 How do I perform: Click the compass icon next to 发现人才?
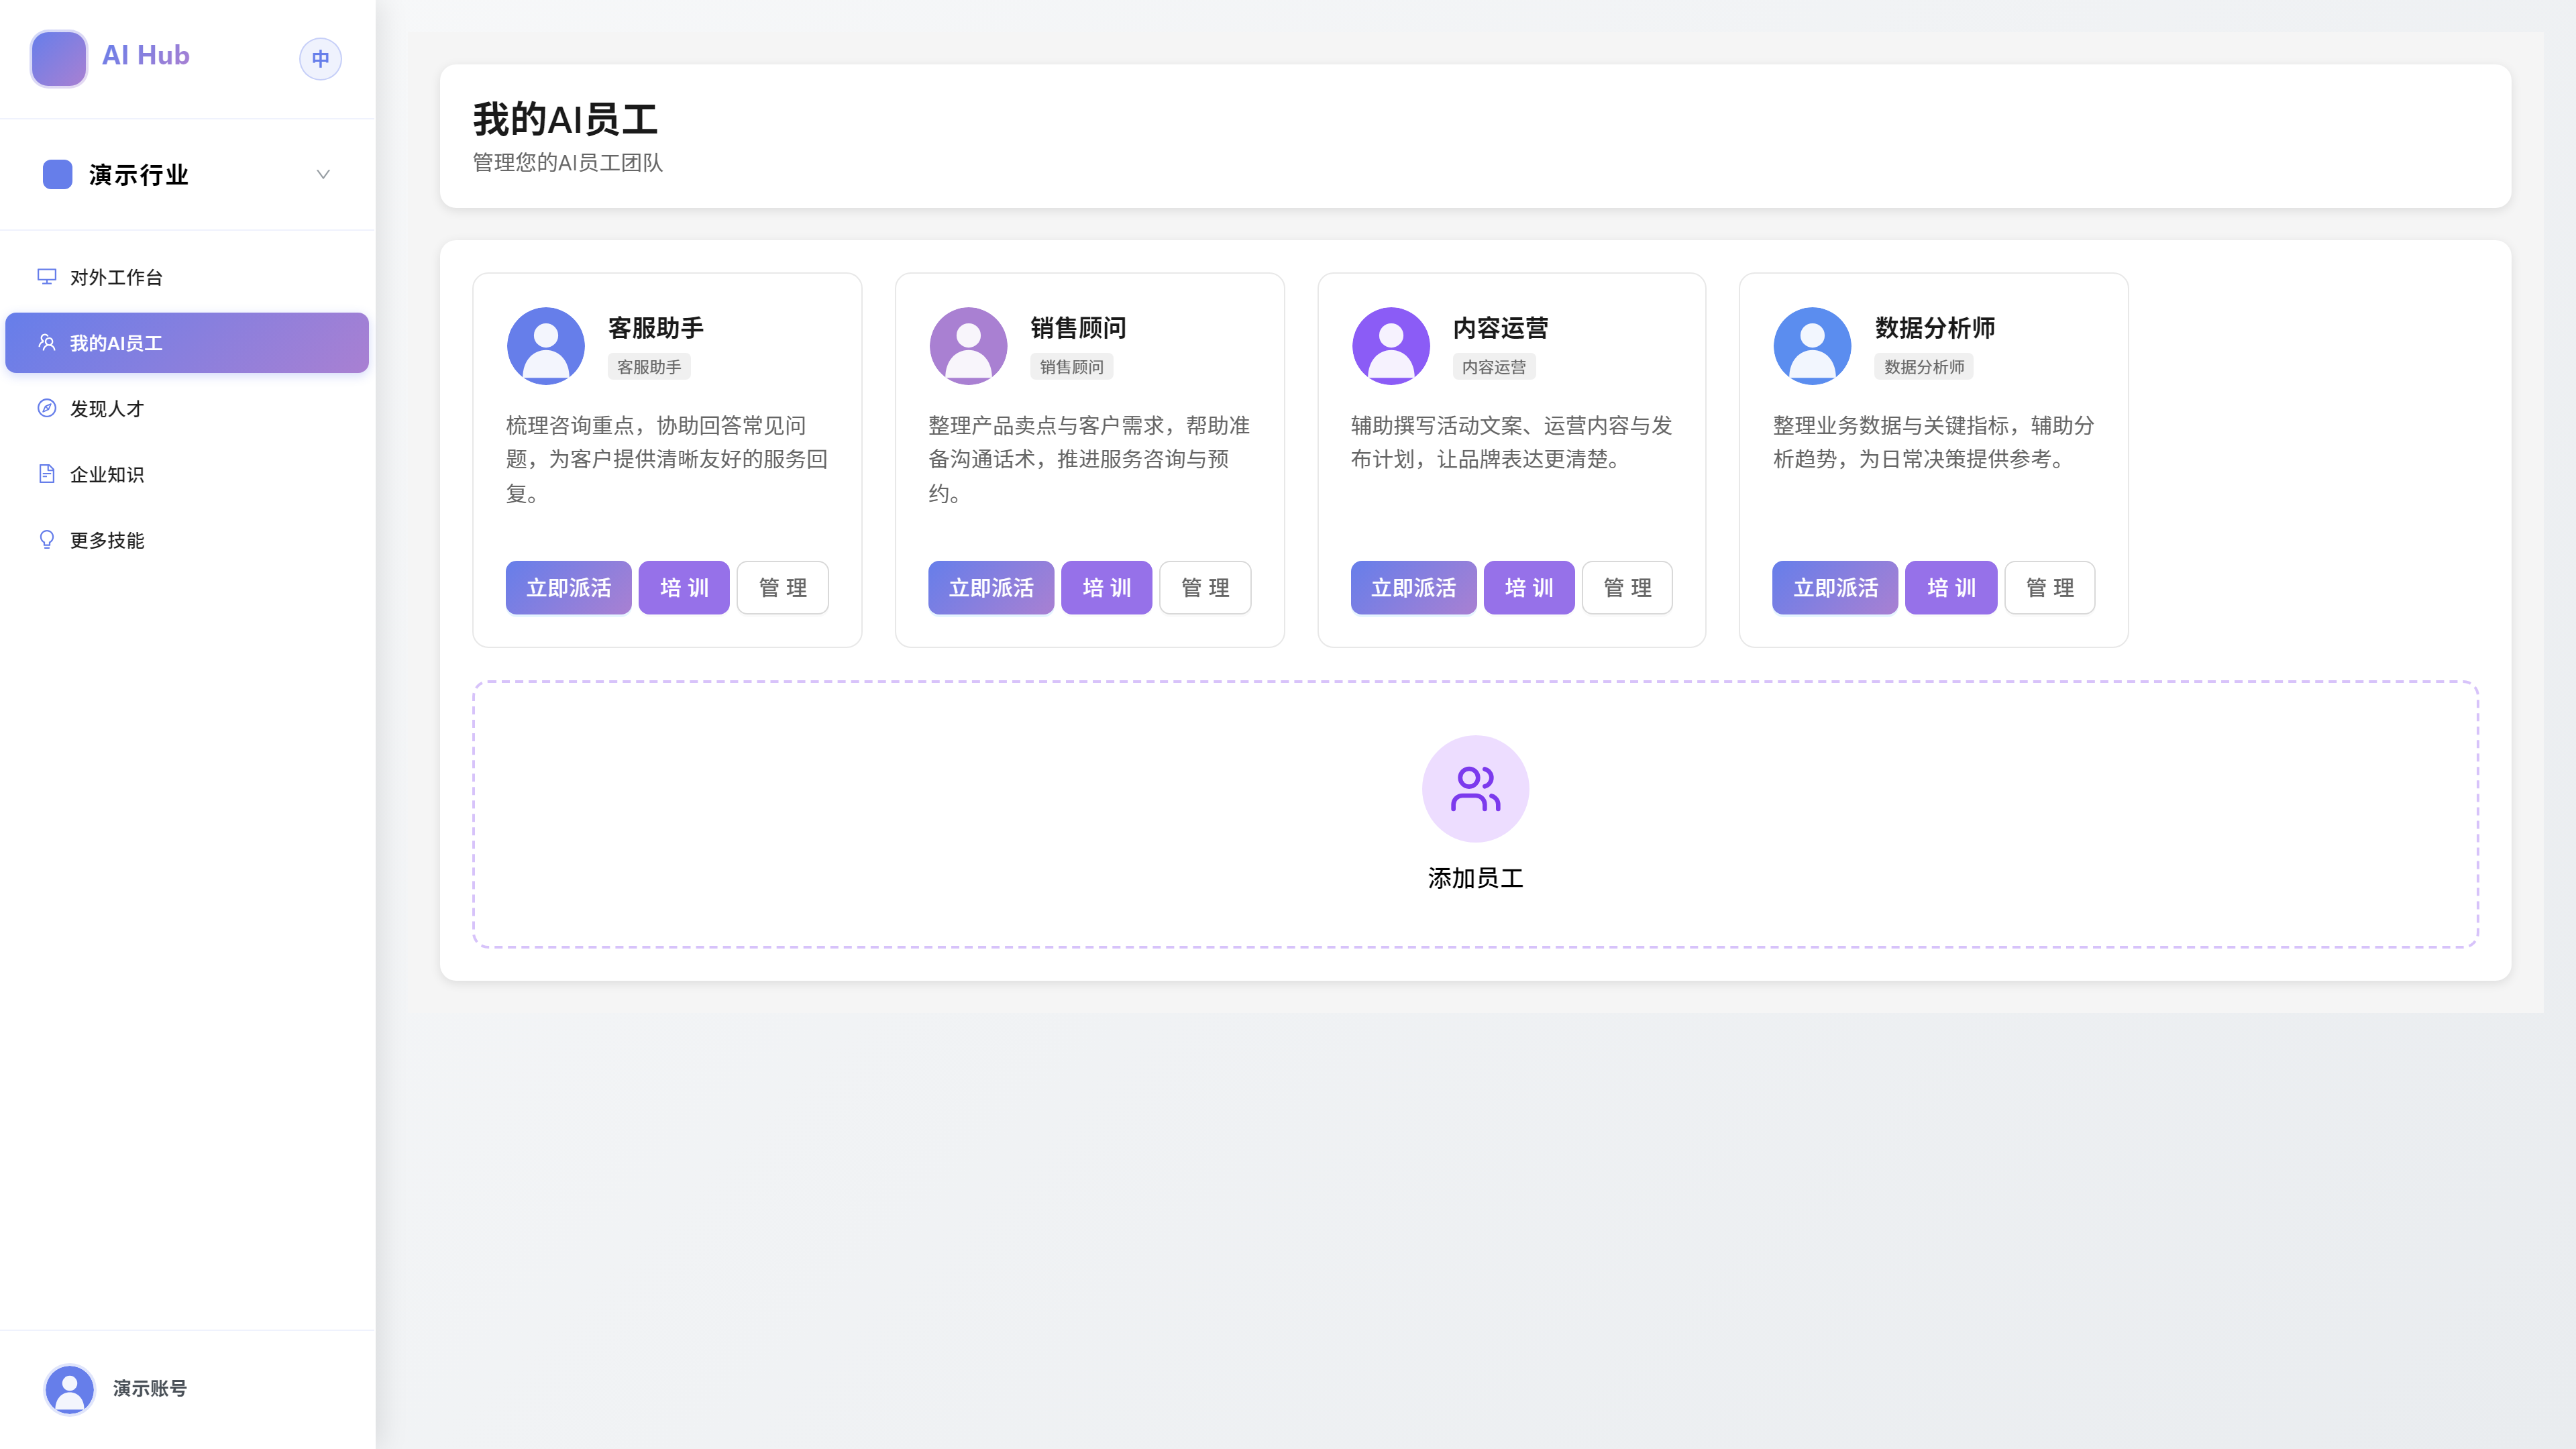(x=47, y=408)
